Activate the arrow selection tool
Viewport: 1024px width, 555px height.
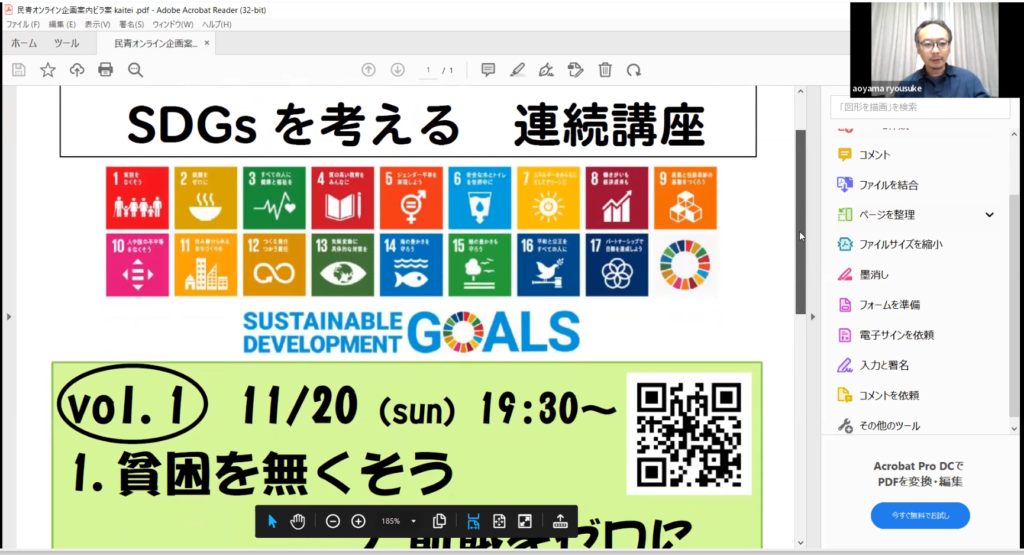pos(272,521)
